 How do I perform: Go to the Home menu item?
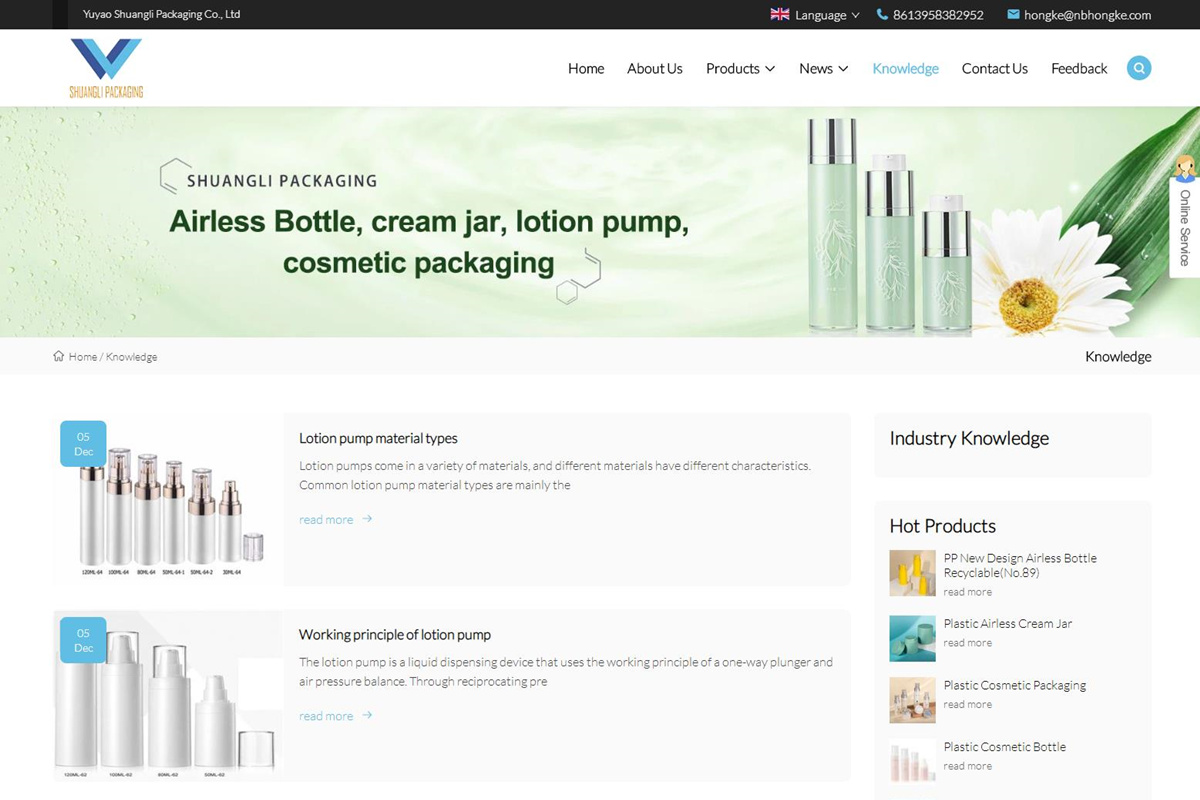[586, 68]
